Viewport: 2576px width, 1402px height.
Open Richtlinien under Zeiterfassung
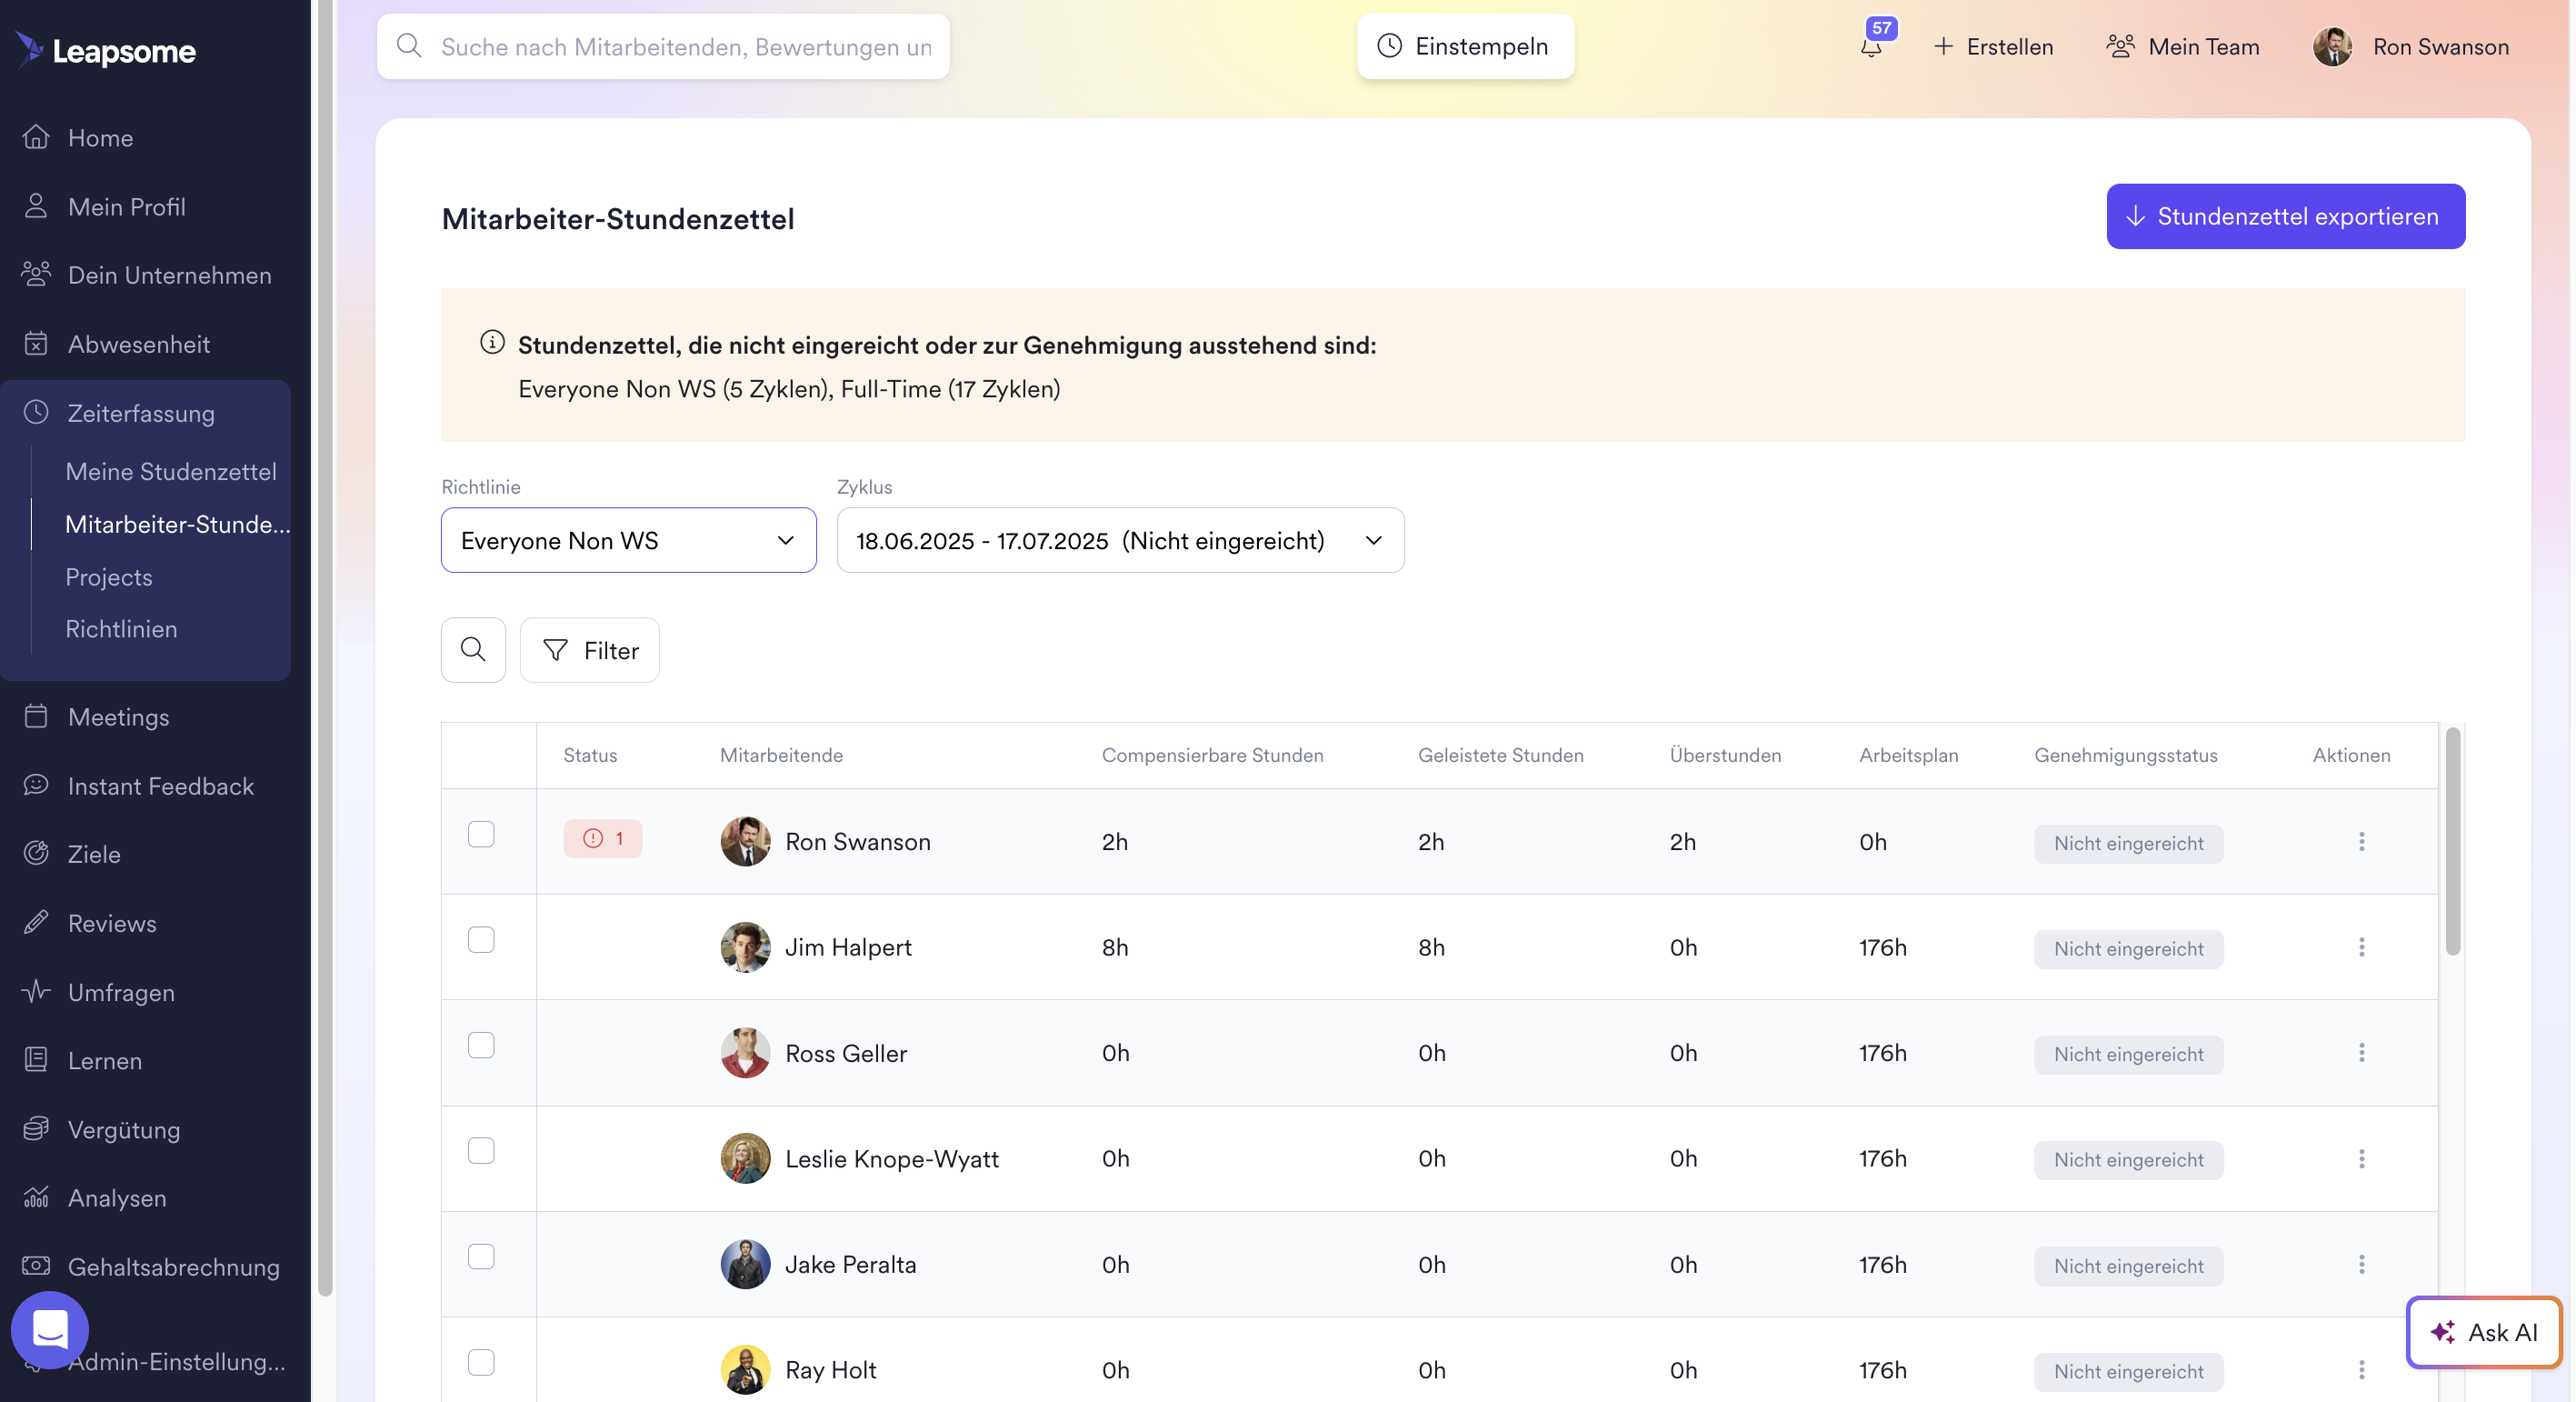tap(121, 629)
